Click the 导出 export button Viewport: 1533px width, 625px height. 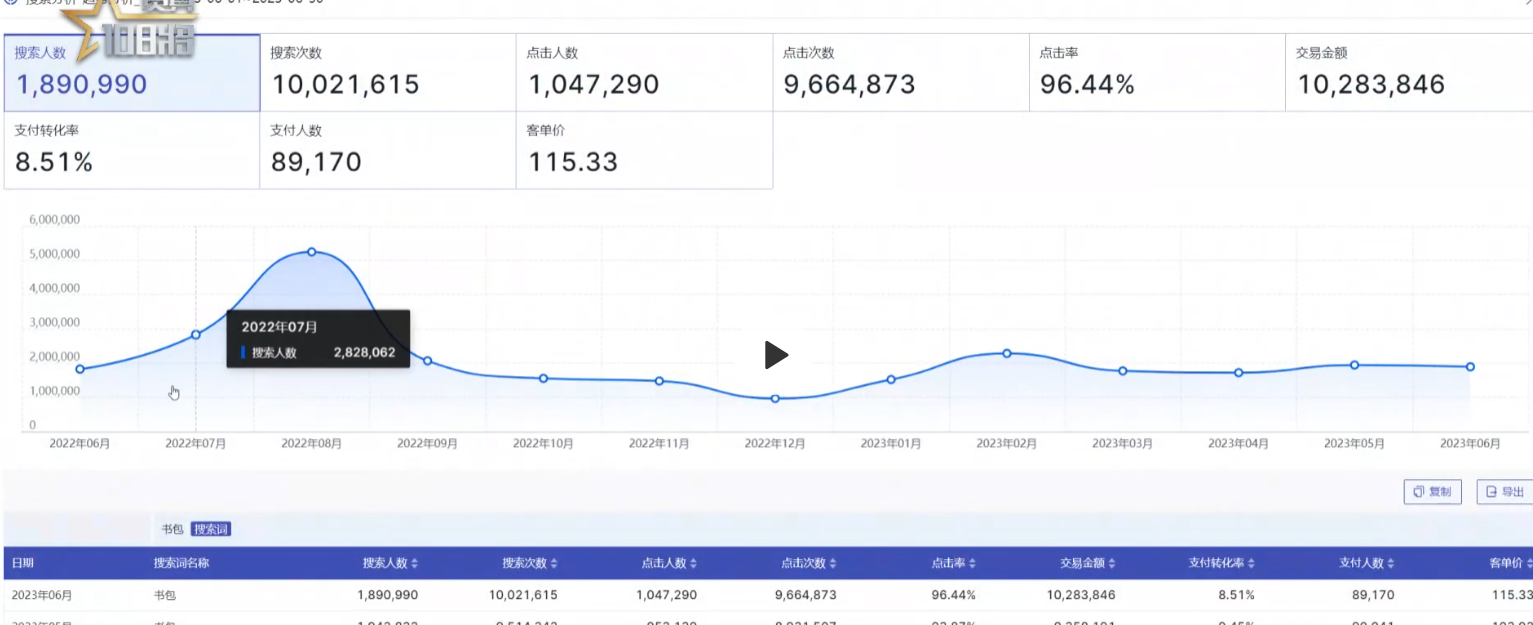point(1504,492)
